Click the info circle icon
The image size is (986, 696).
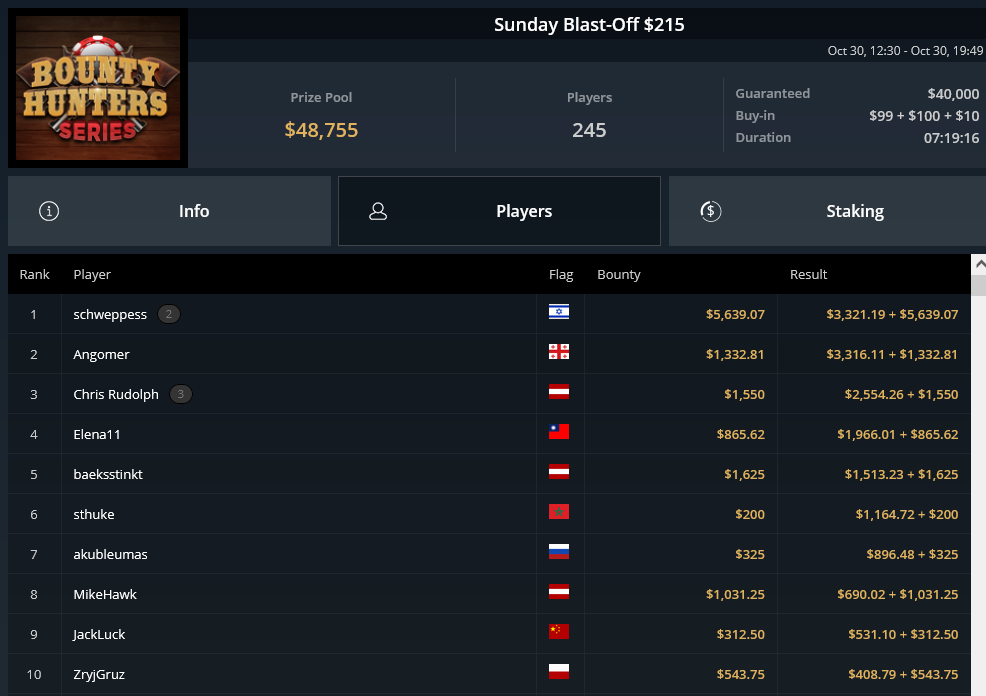coord(49,211)
